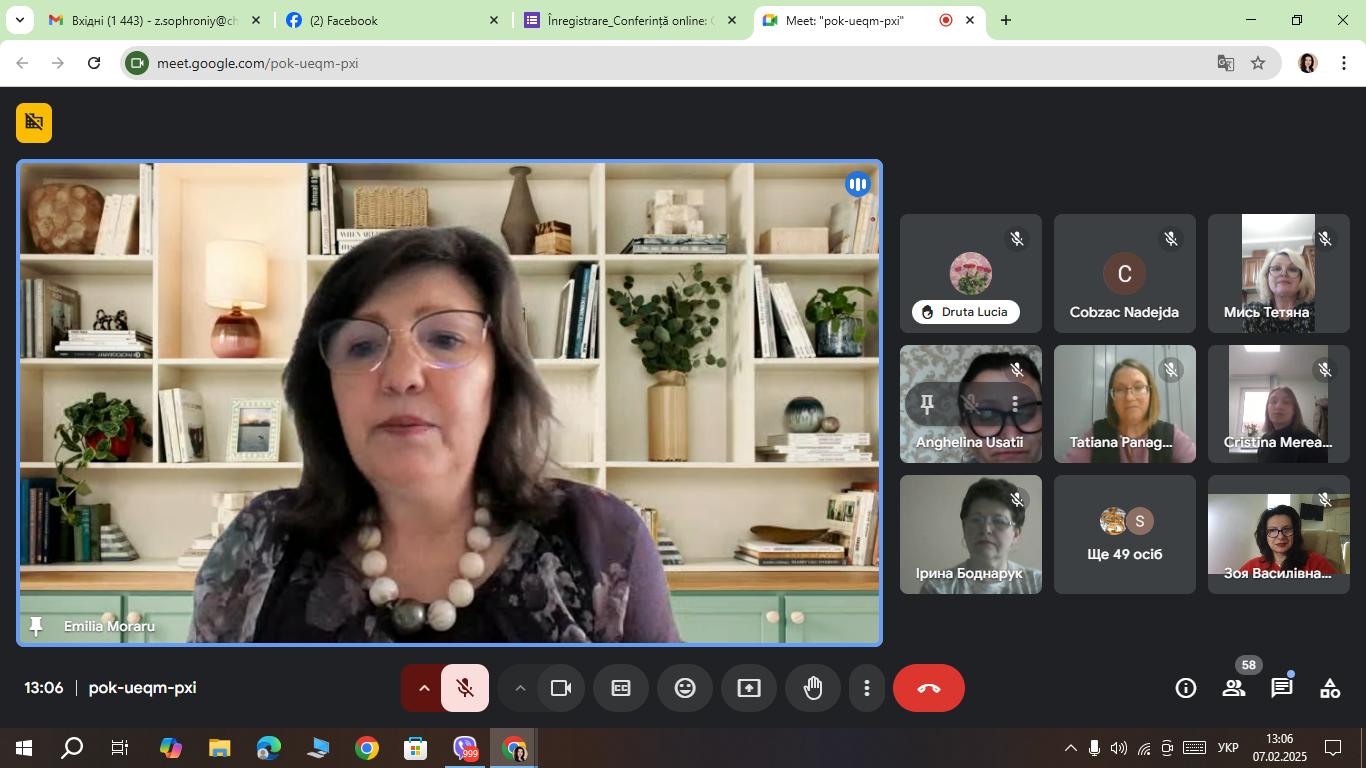
Task: Switch to the Facebook tab
Action: 392,20
